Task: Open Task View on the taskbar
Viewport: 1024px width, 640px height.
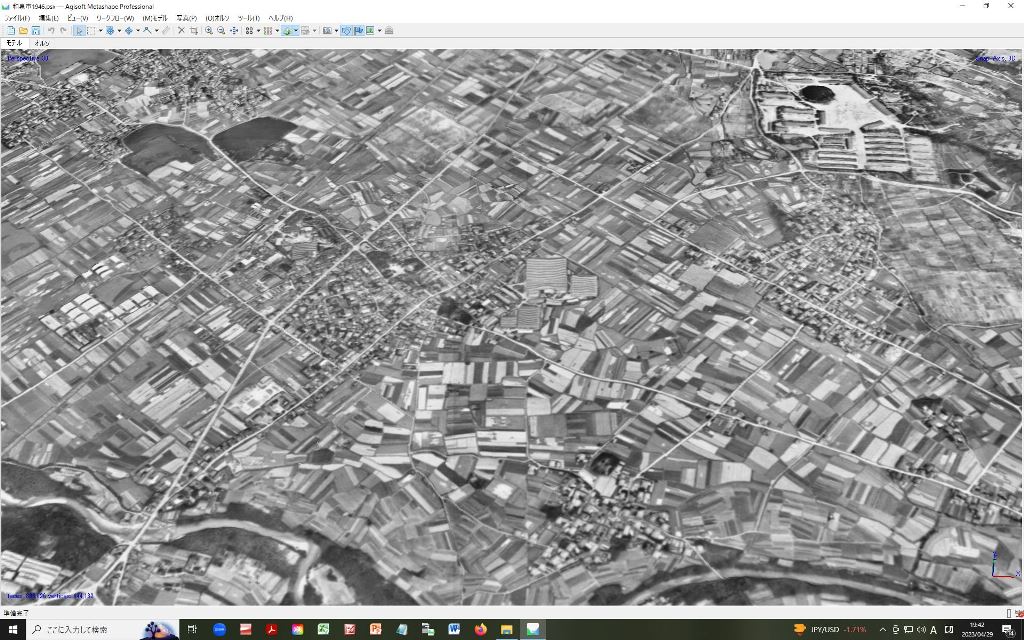Action: (192, 630)
